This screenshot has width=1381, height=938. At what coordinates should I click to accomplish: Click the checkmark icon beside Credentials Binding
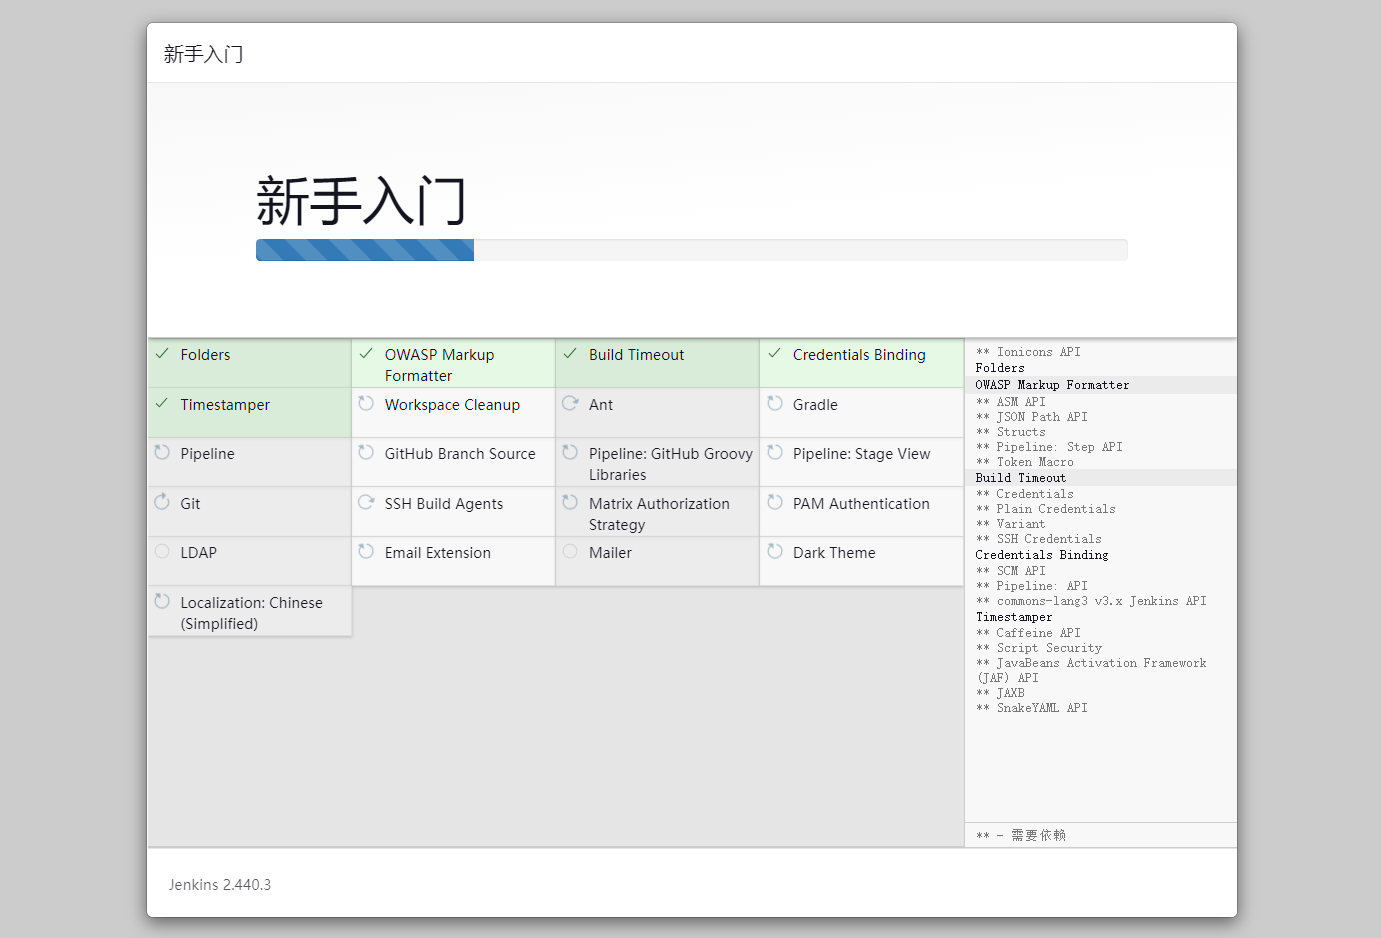coord(774,354)
